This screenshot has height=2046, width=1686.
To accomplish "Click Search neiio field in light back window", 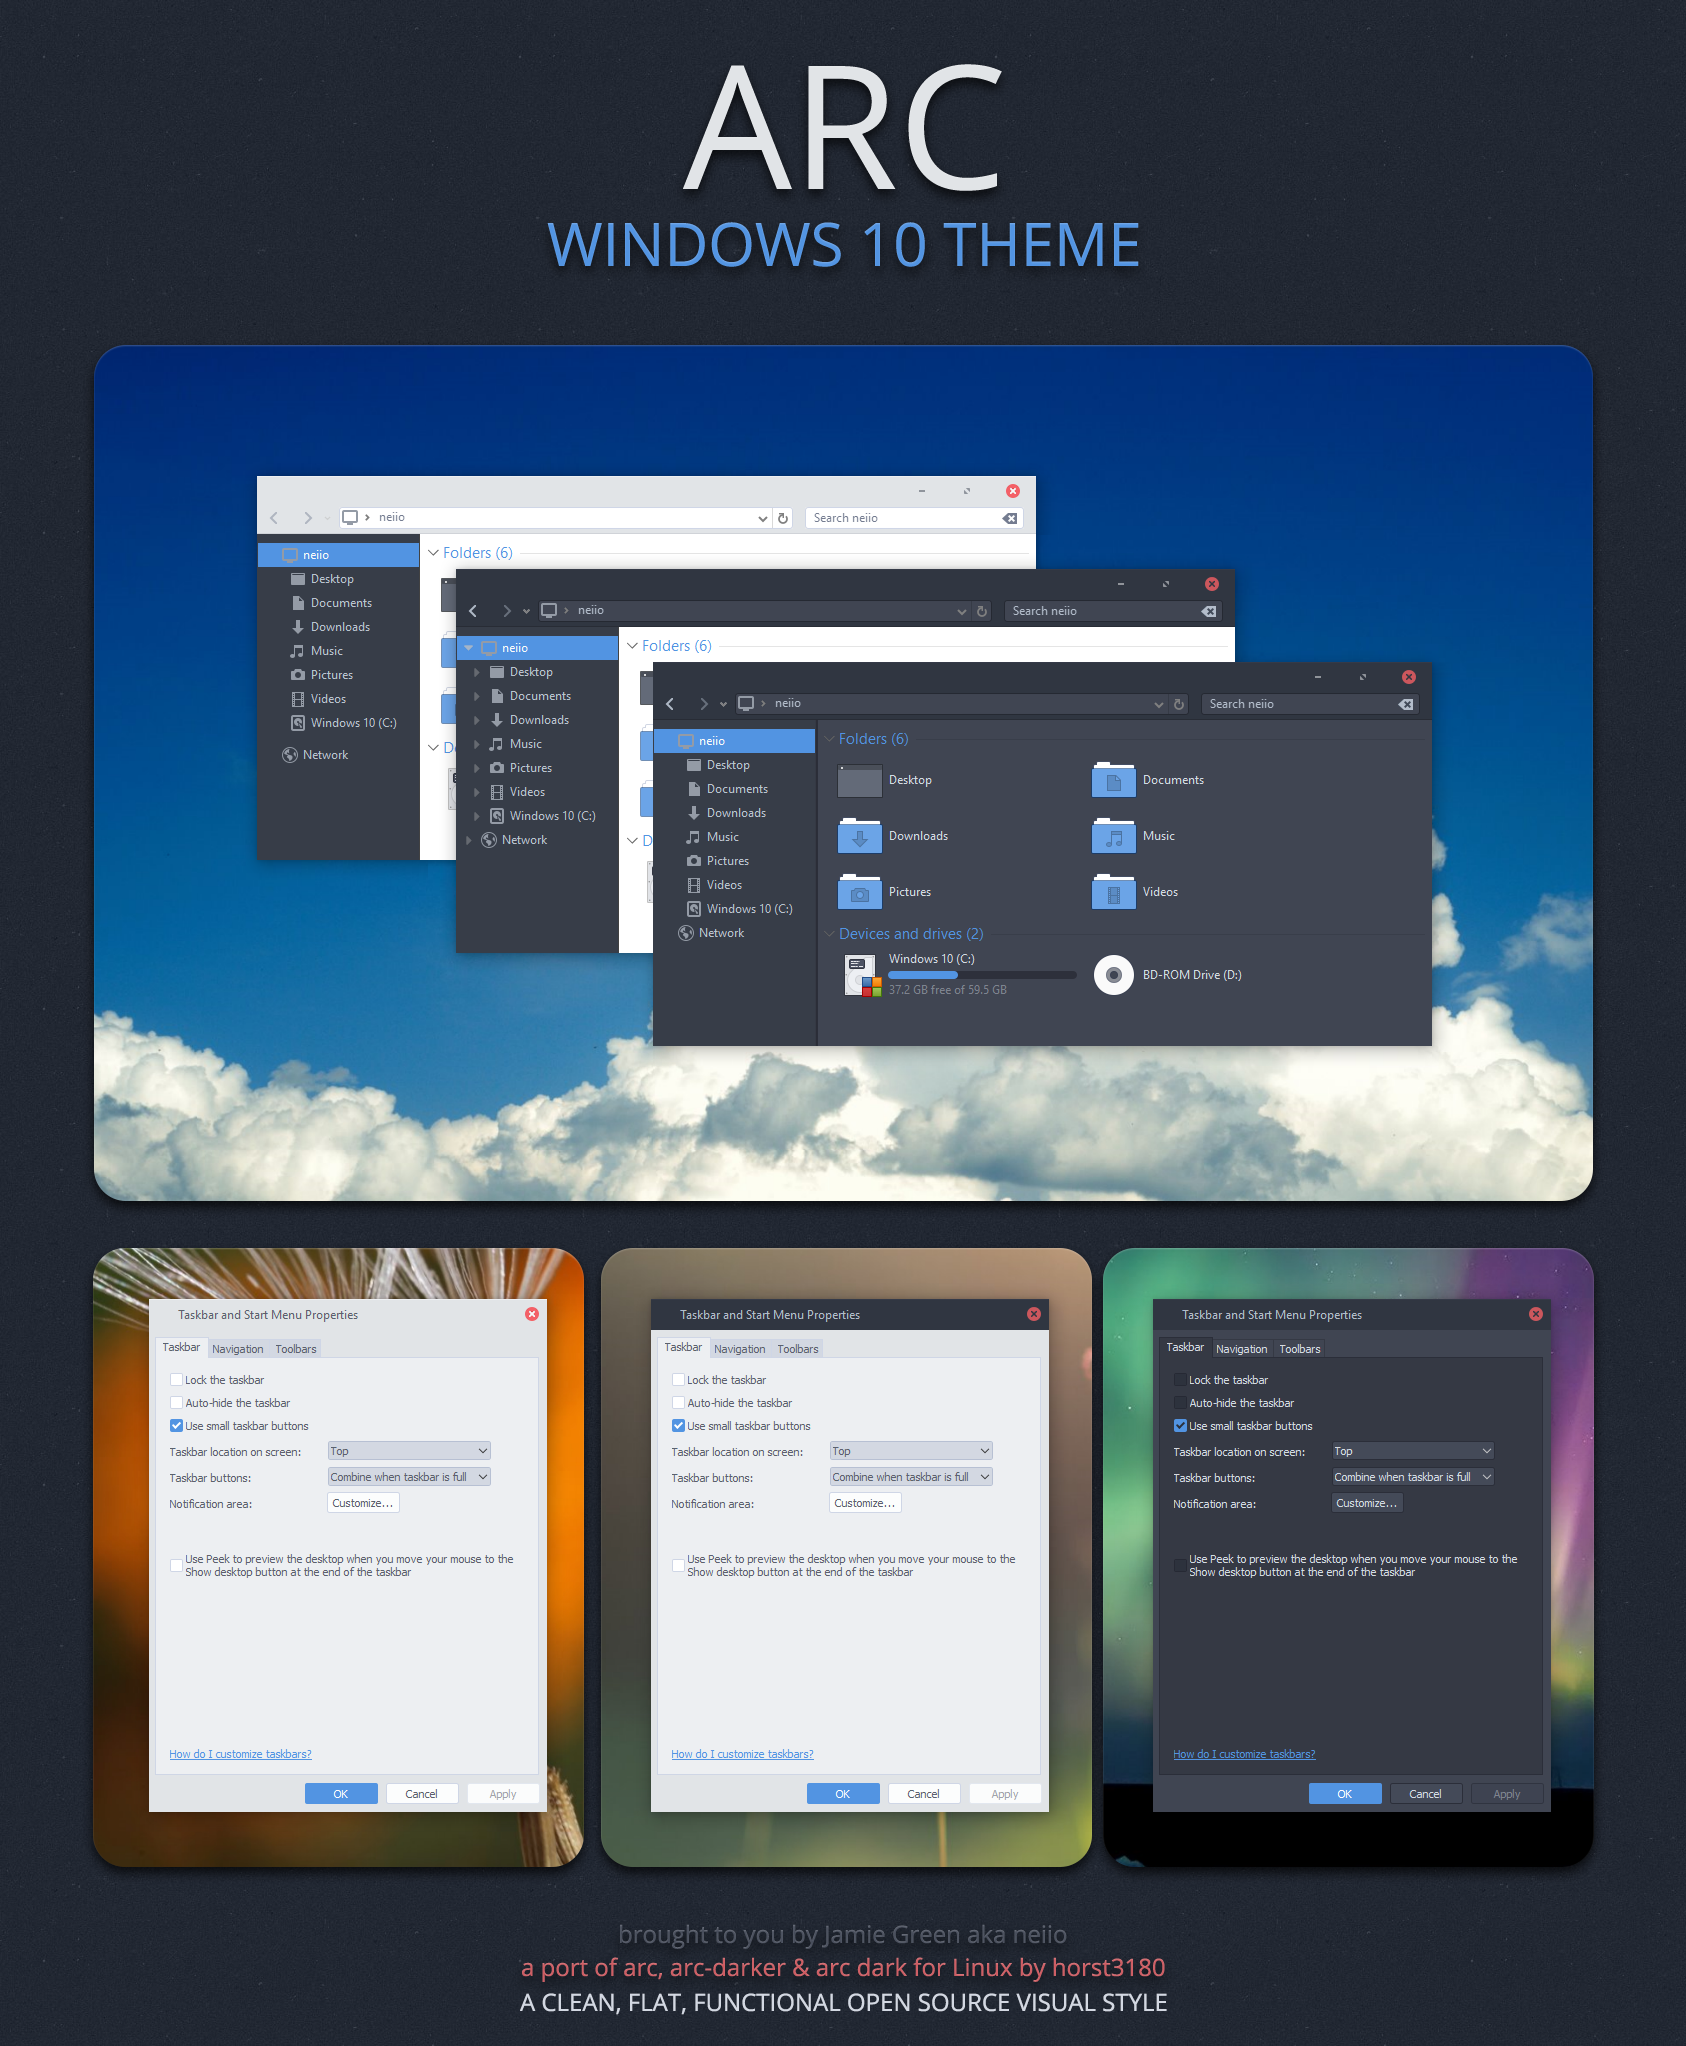I will click(914, 518).
